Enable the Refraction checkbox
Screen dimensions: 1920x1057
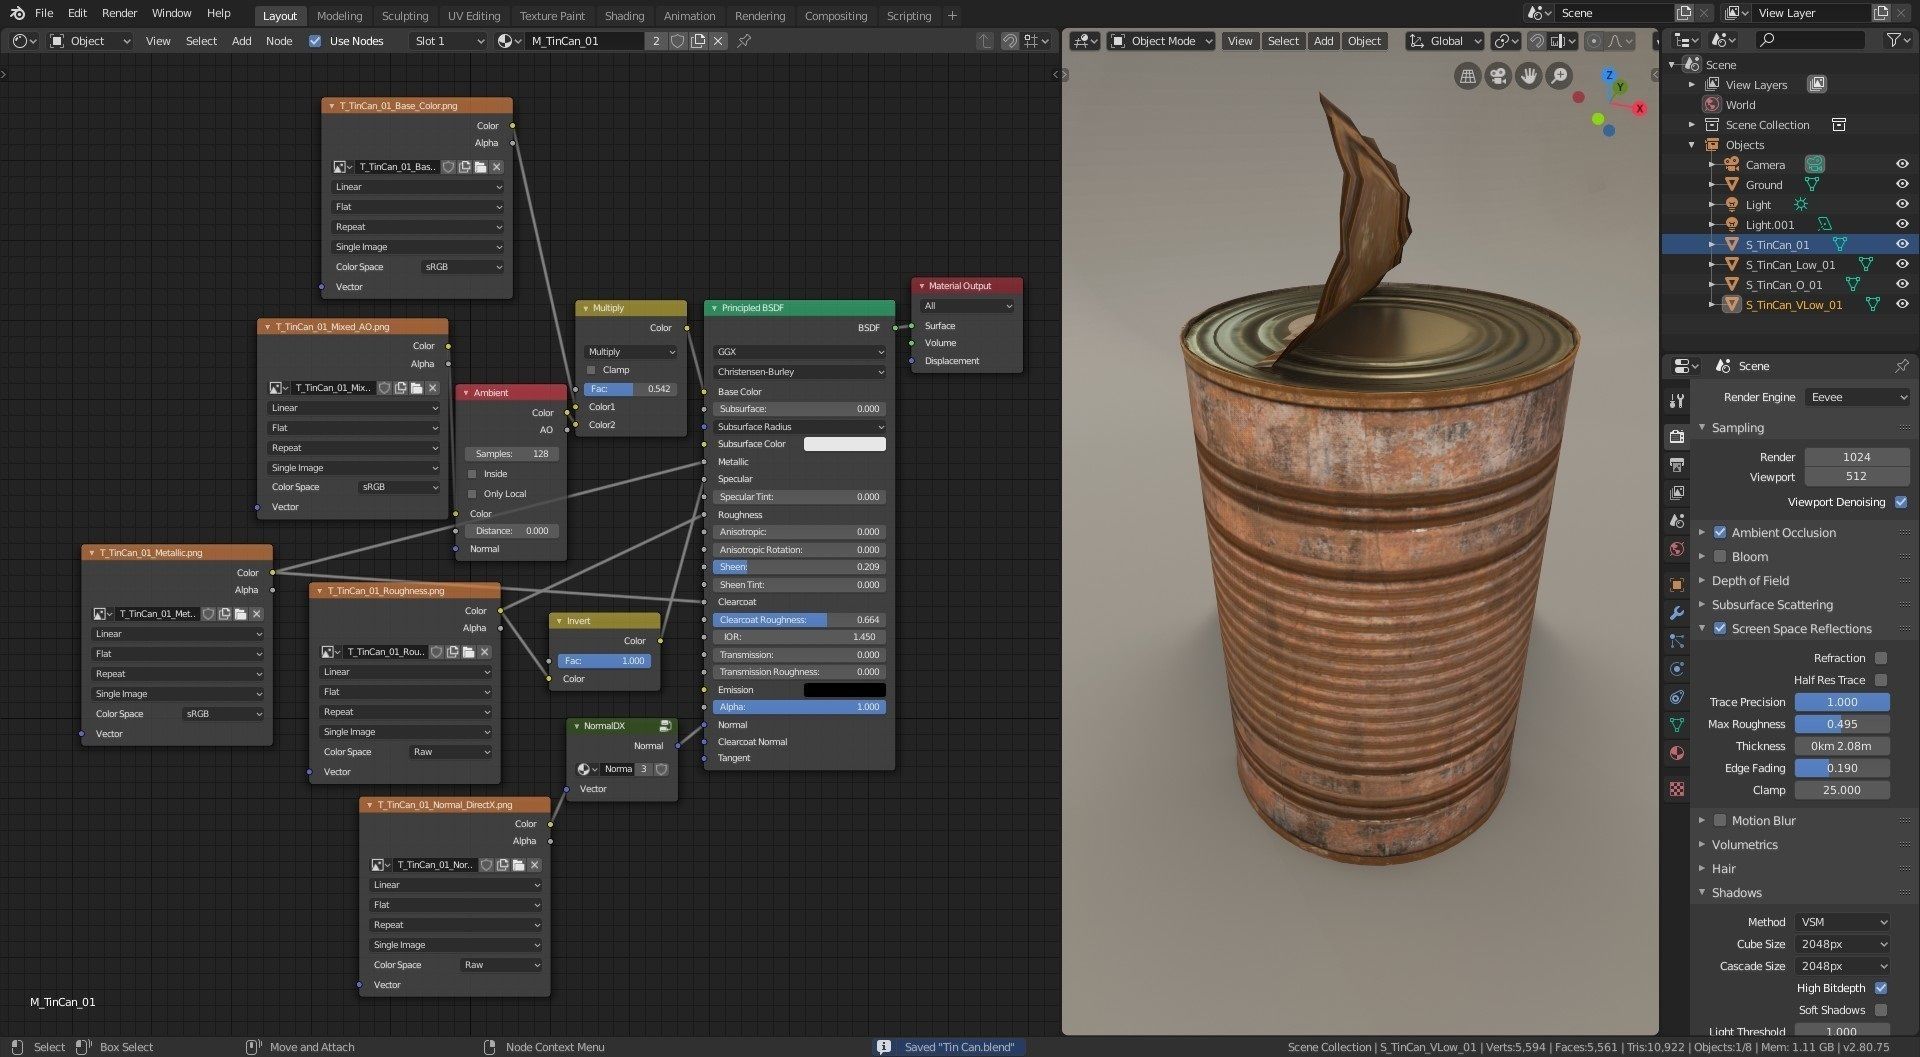click(x=1881, y=658)
